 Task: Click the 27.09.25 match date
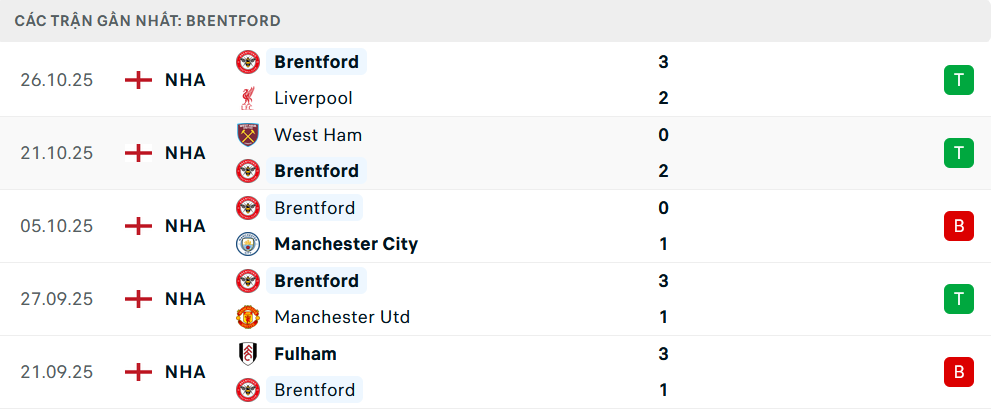tap(56, 299)
